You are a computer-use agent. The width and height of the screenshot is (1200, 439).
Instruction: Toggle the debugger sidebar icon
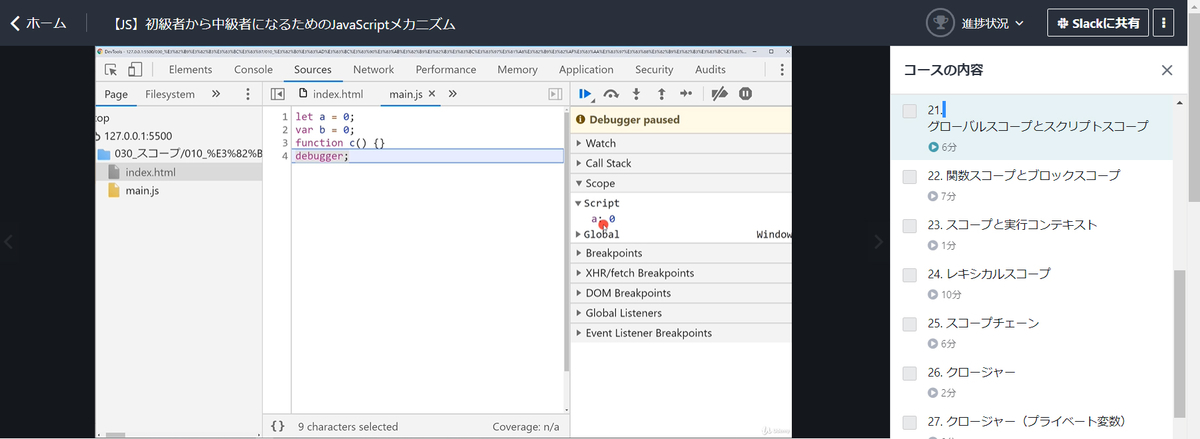tap(555, 94)
